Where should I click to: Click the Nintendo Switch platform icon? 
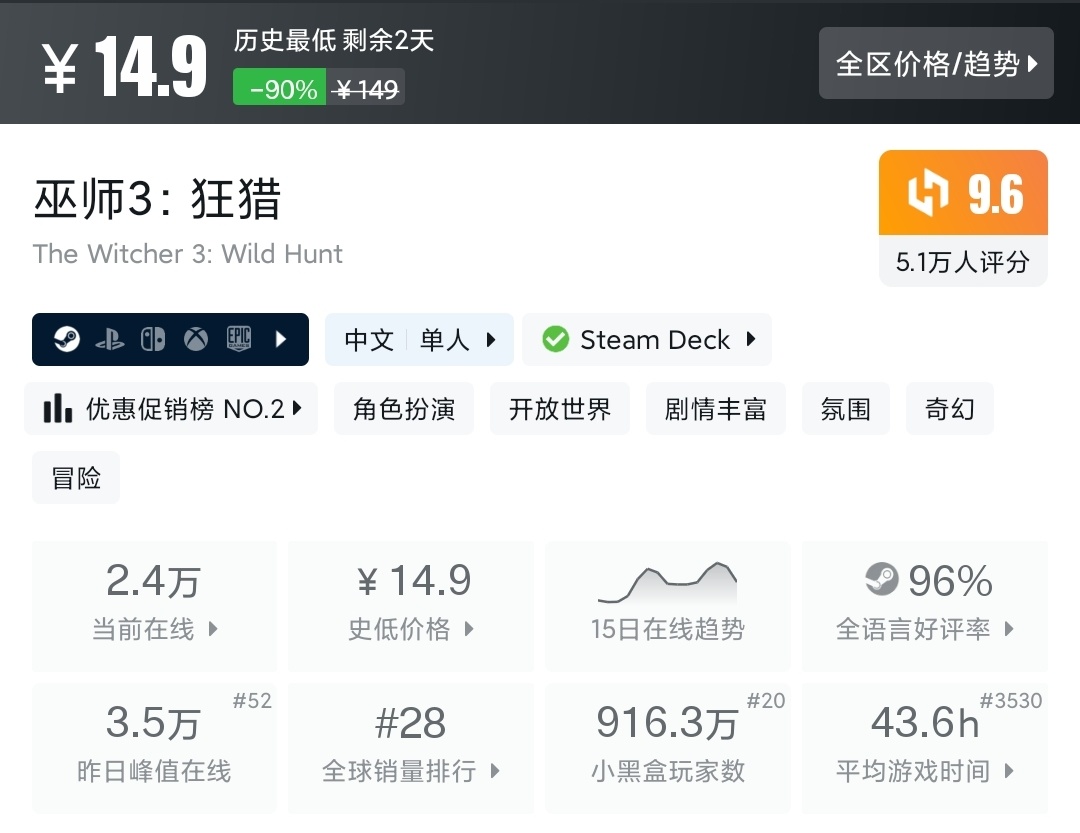pos(153,340)
